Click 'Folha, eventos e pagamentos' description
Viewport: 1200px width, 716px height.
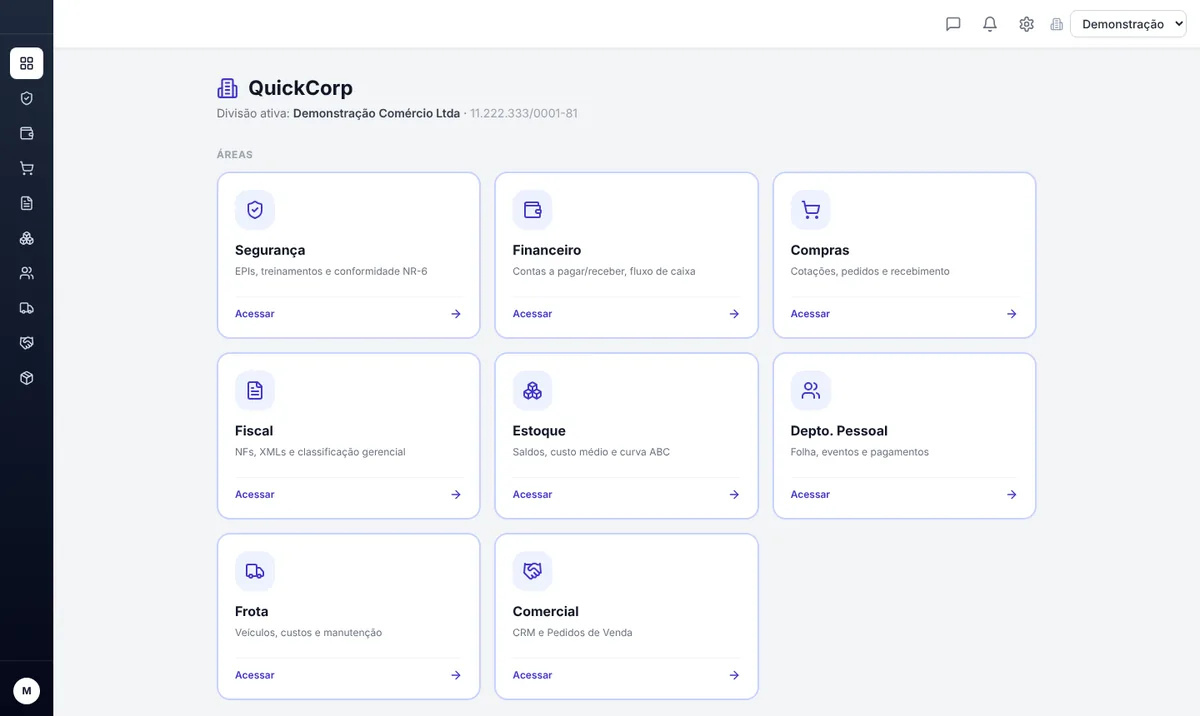(860, 452)
